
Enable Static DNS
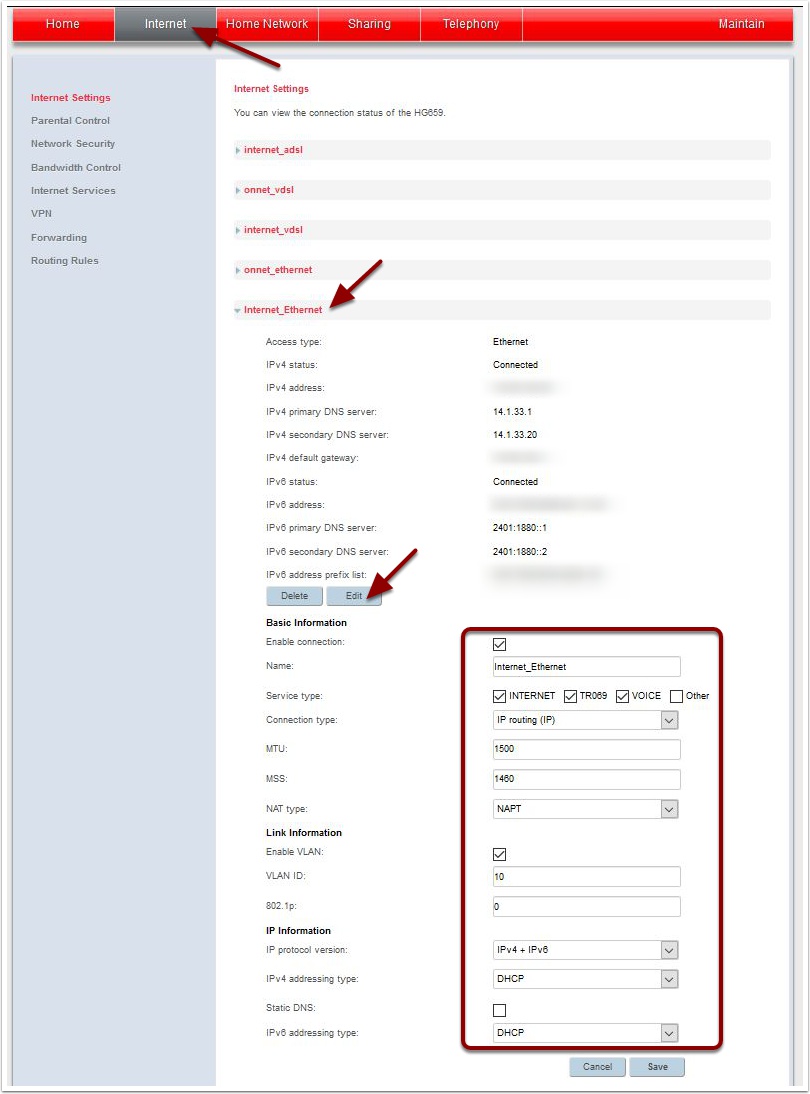pos(501,1010)
